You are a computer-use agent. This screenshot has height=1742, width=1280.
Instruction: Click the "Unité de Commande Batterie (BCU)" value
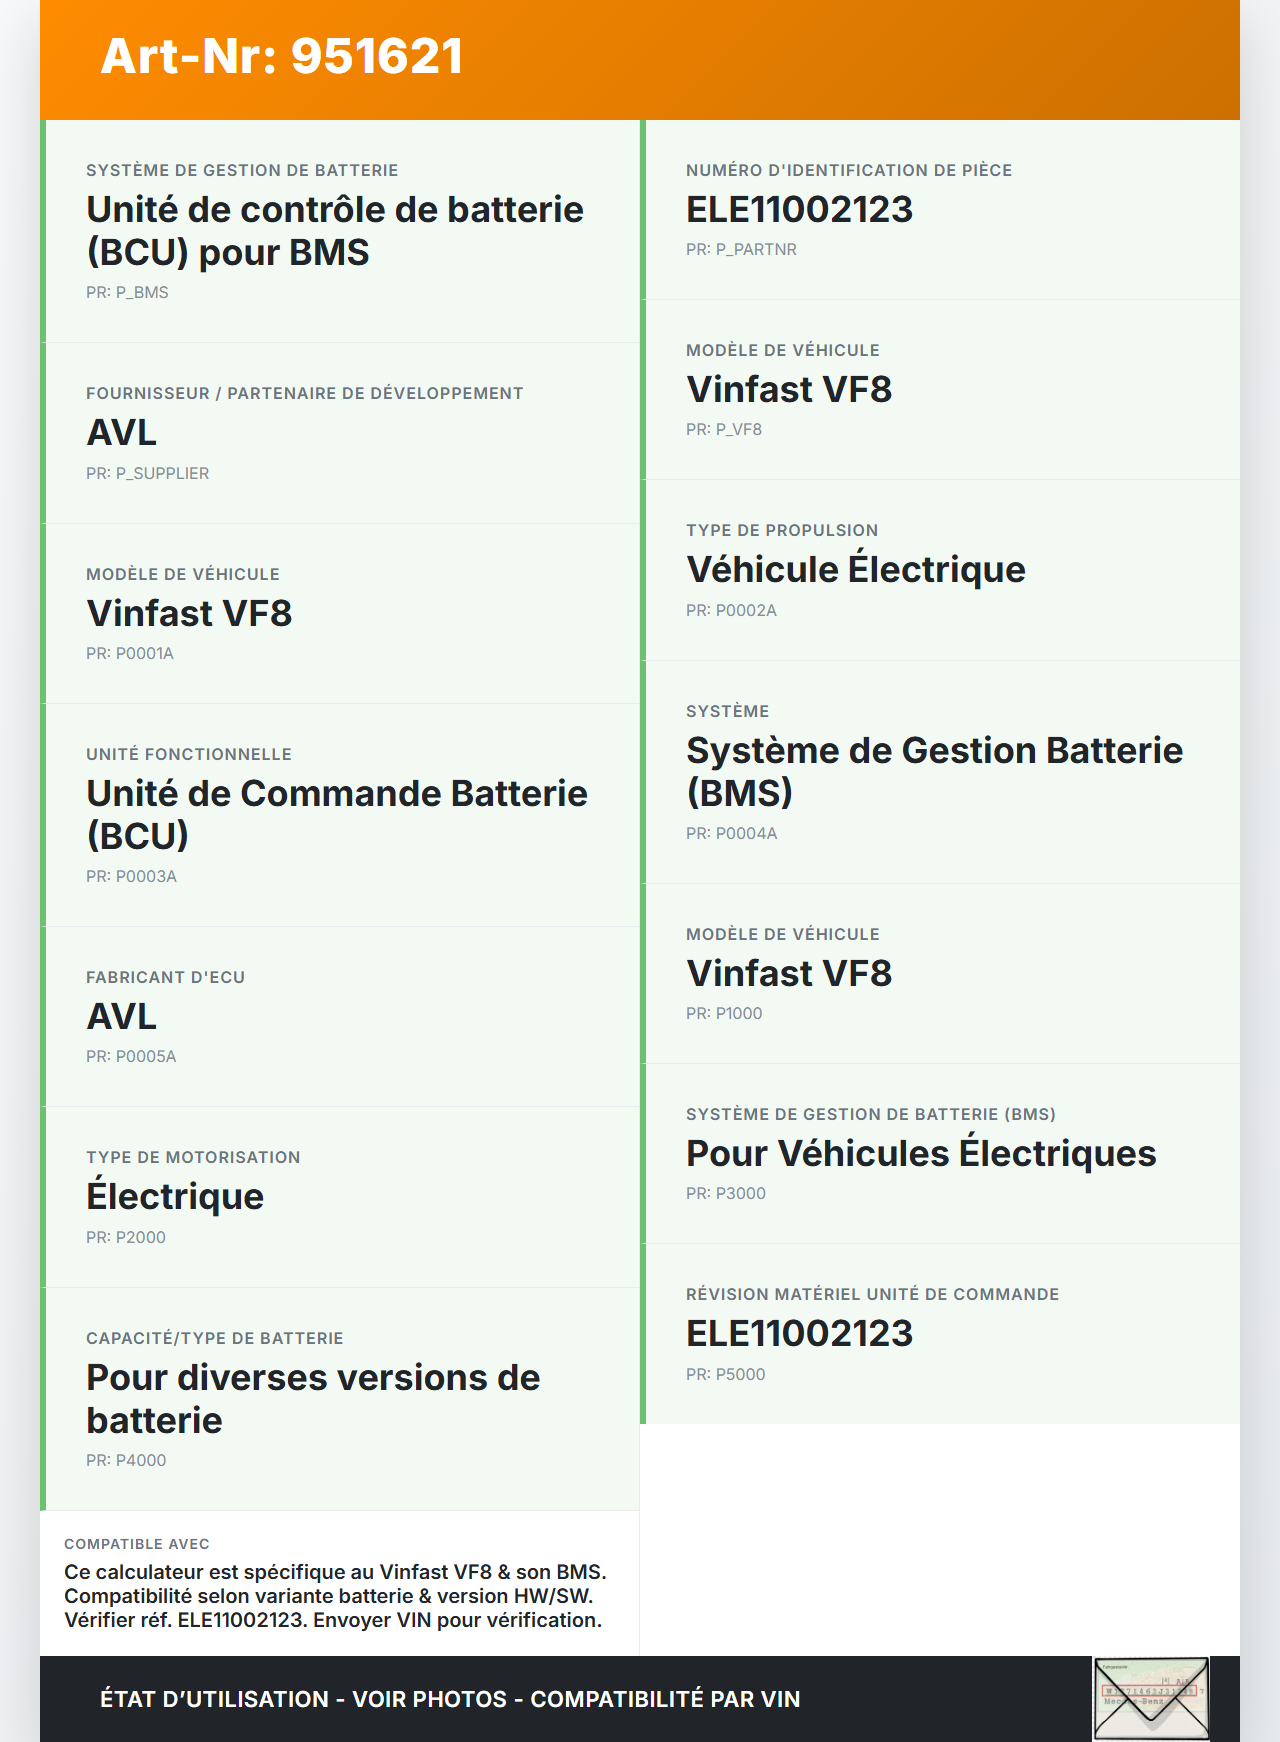point(336,814)
